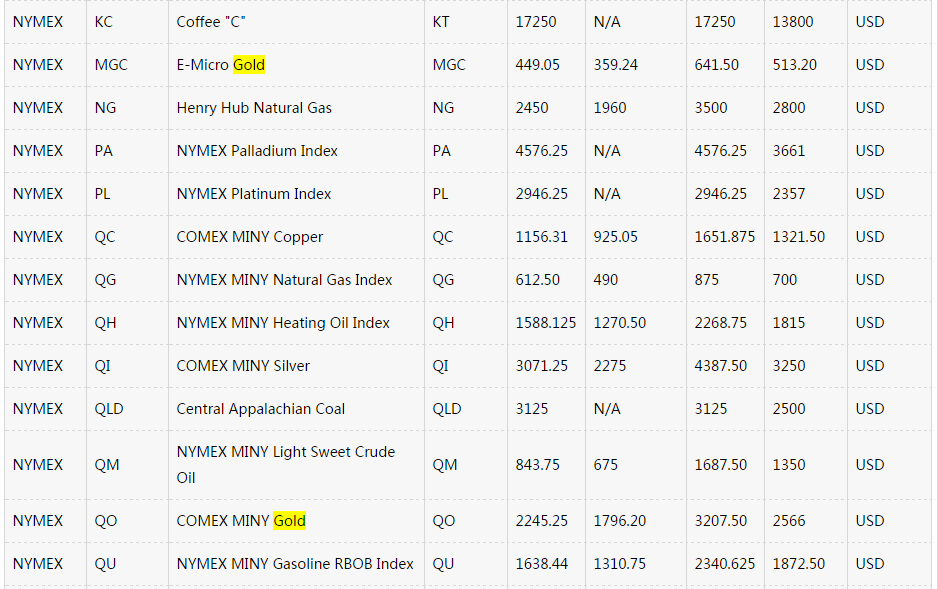This screenshot has width=938, height=589.
Task: Click the value 2566
Action: point(788,521)
